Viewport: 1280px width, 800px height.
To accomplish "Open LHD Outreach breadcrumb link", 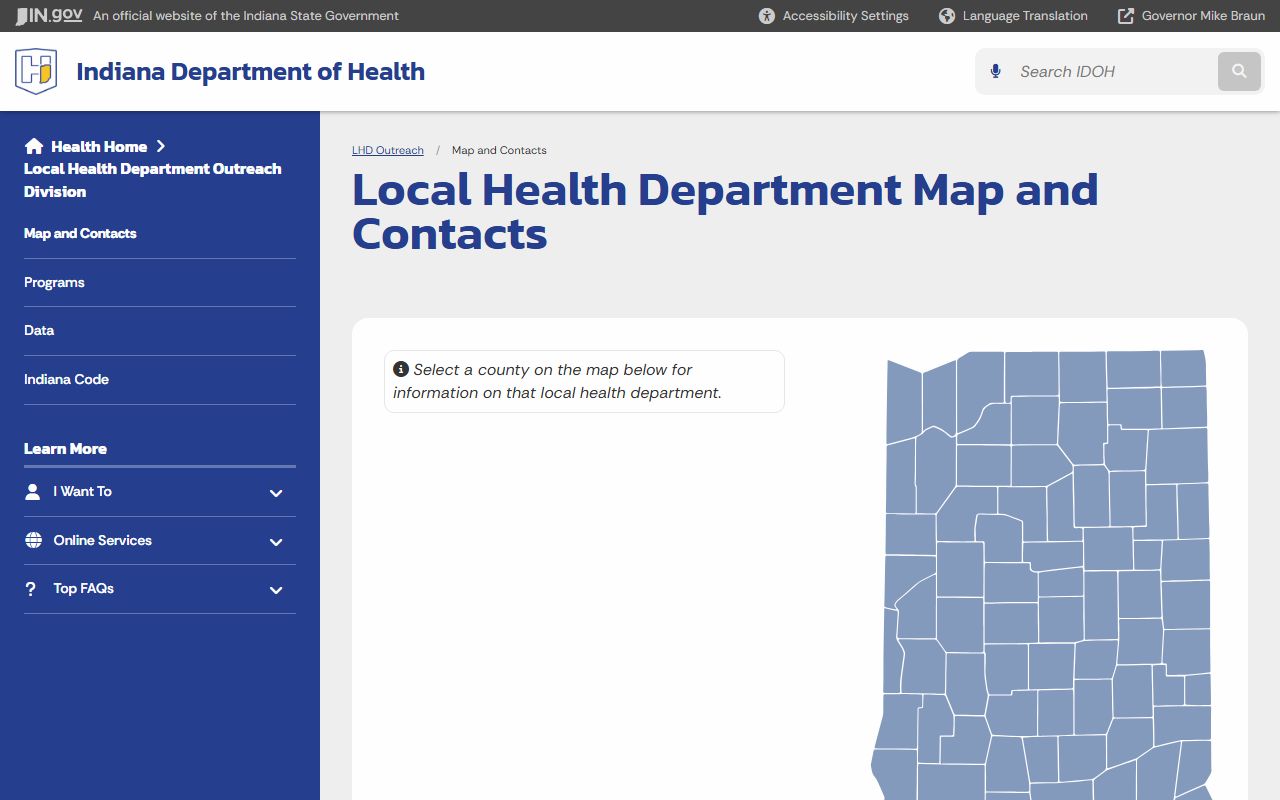I will (388, 150).
